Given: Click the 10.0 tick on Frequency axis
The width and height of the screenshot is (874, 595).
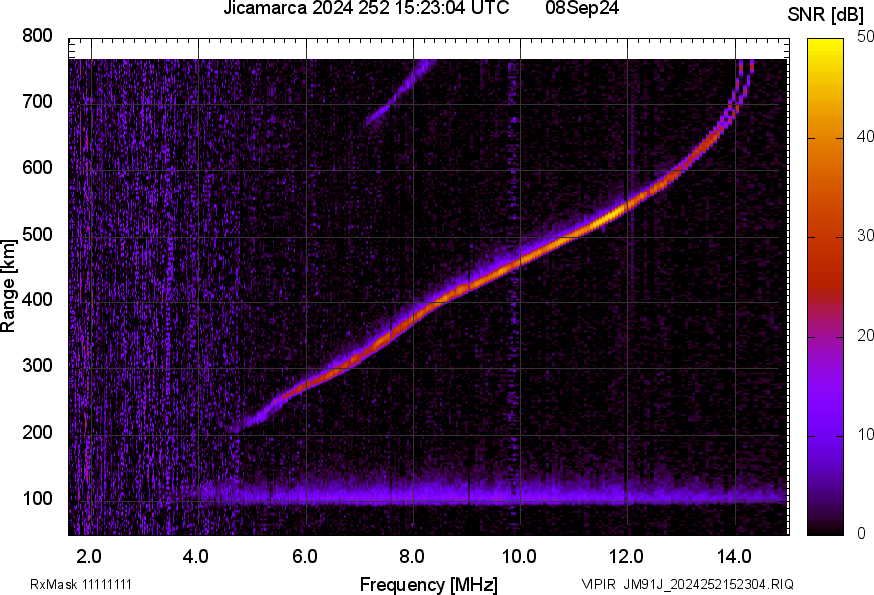Looking at the screenshot, I should tap(519, 556).
